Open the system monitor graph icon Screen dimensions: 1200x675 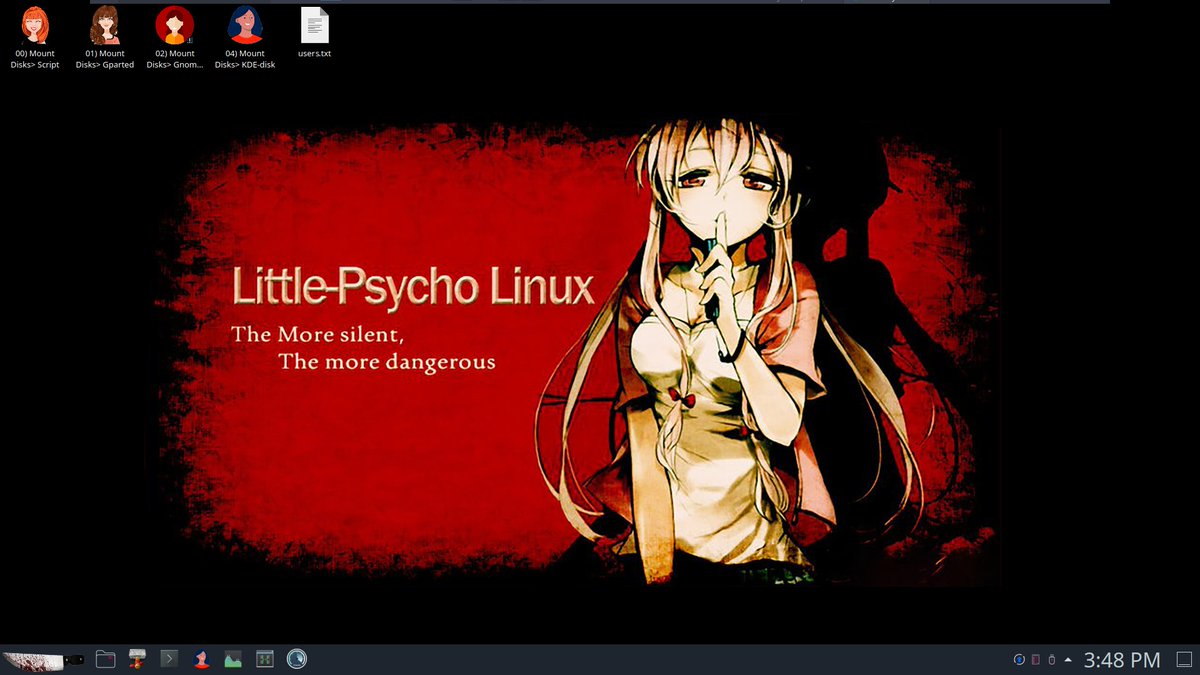pyautogui.click(x=233, y=659)
